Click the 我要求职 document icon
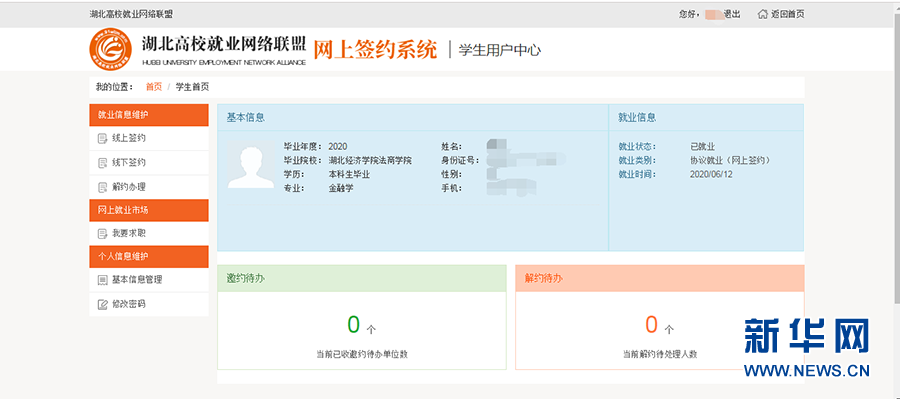This screenshot has width=900, height=399. click(x=103, y=234)
